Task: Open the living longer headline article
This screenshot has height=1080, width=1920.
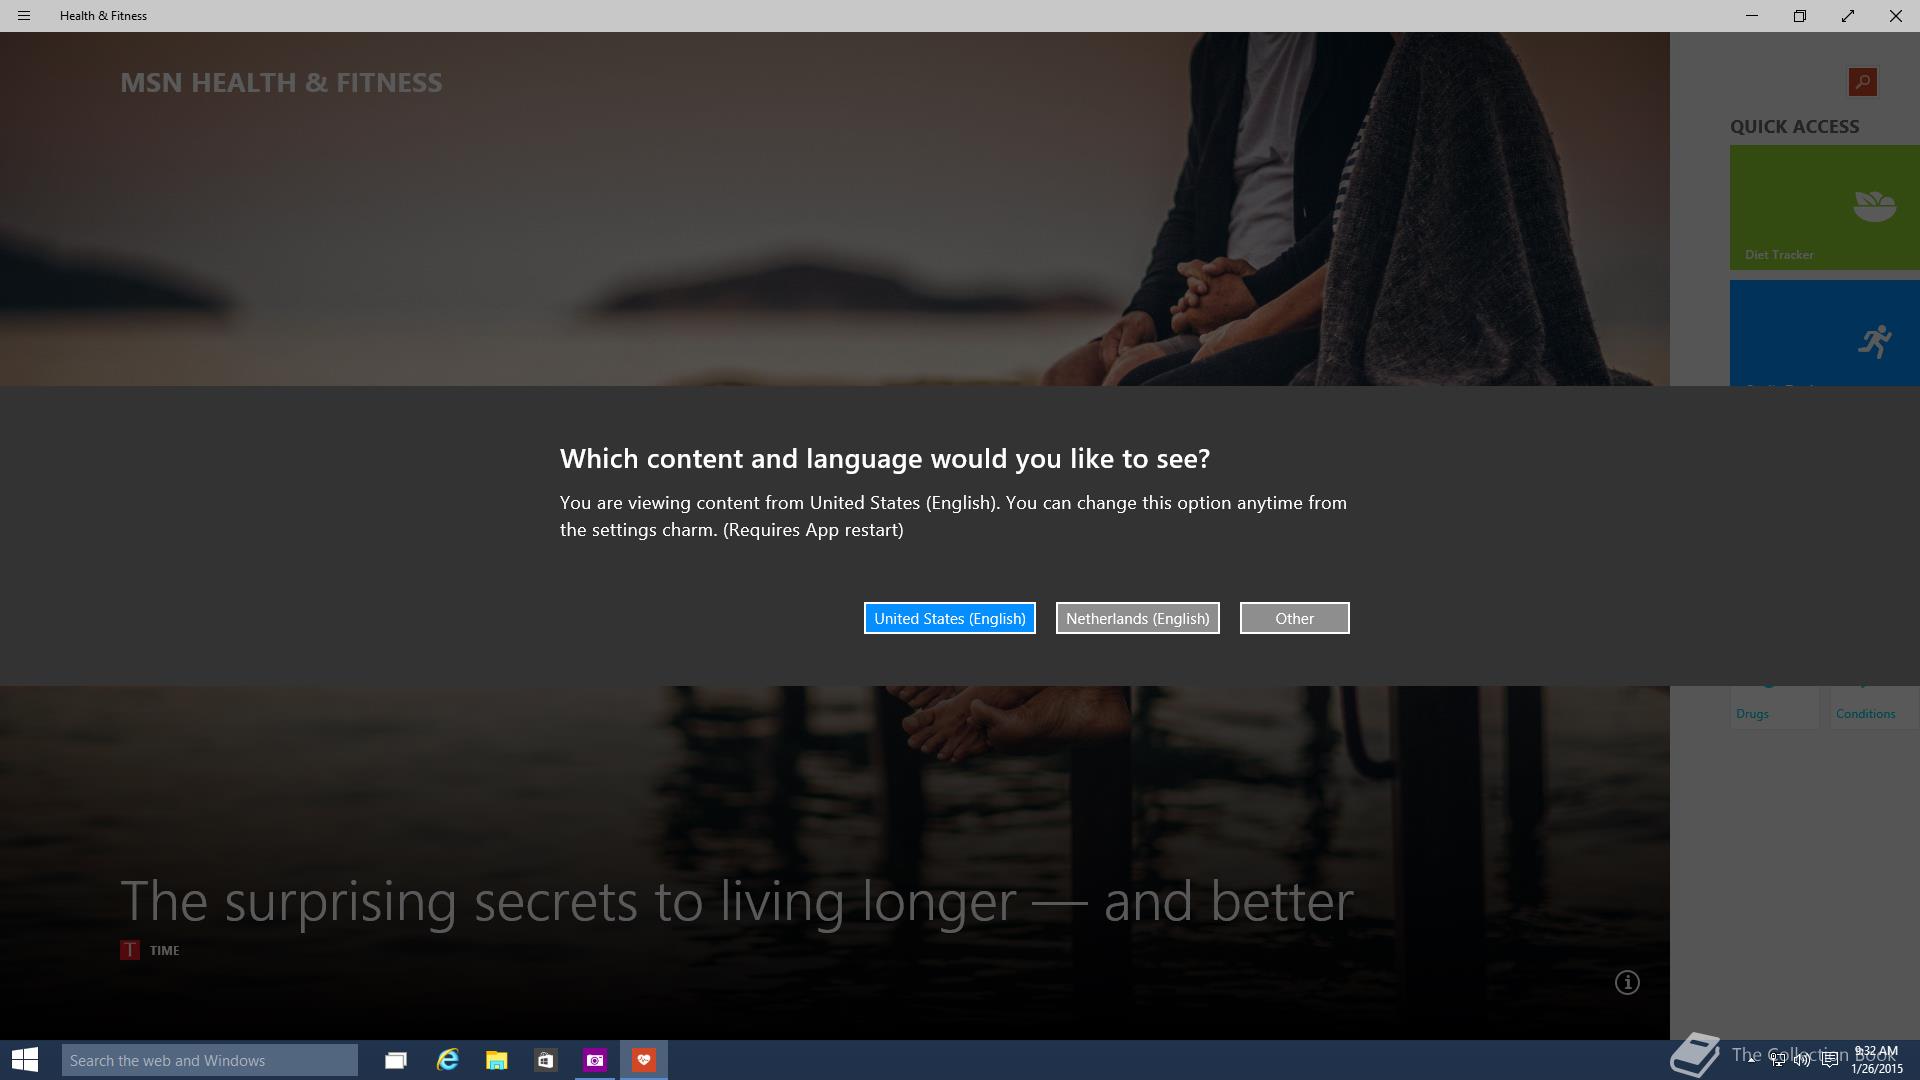Action: (x=736, y=902)
